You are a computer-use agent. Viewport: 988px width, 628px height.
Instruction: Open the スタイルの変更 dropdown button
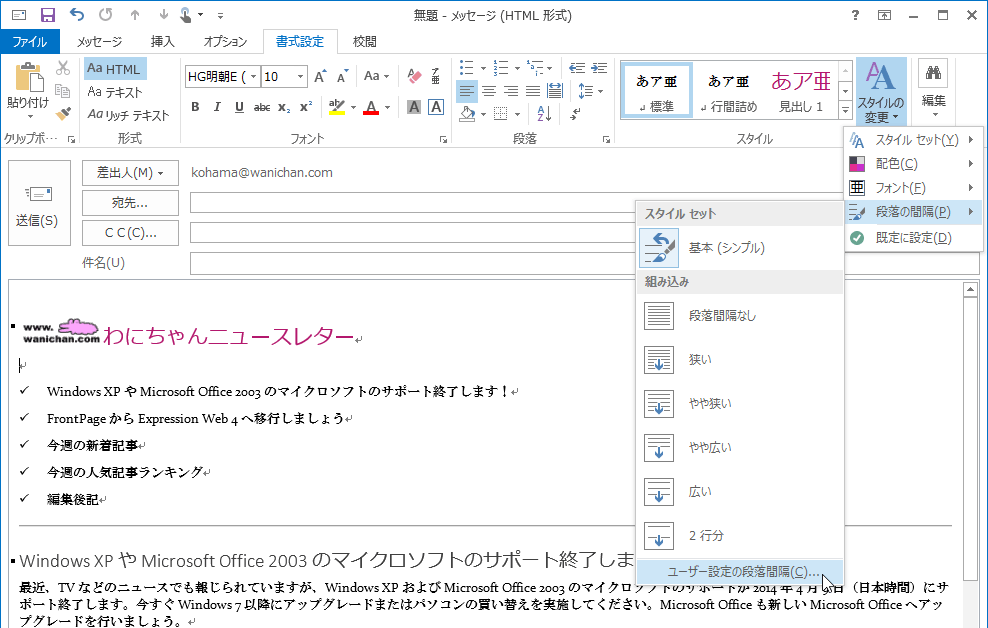pos(881,92)
